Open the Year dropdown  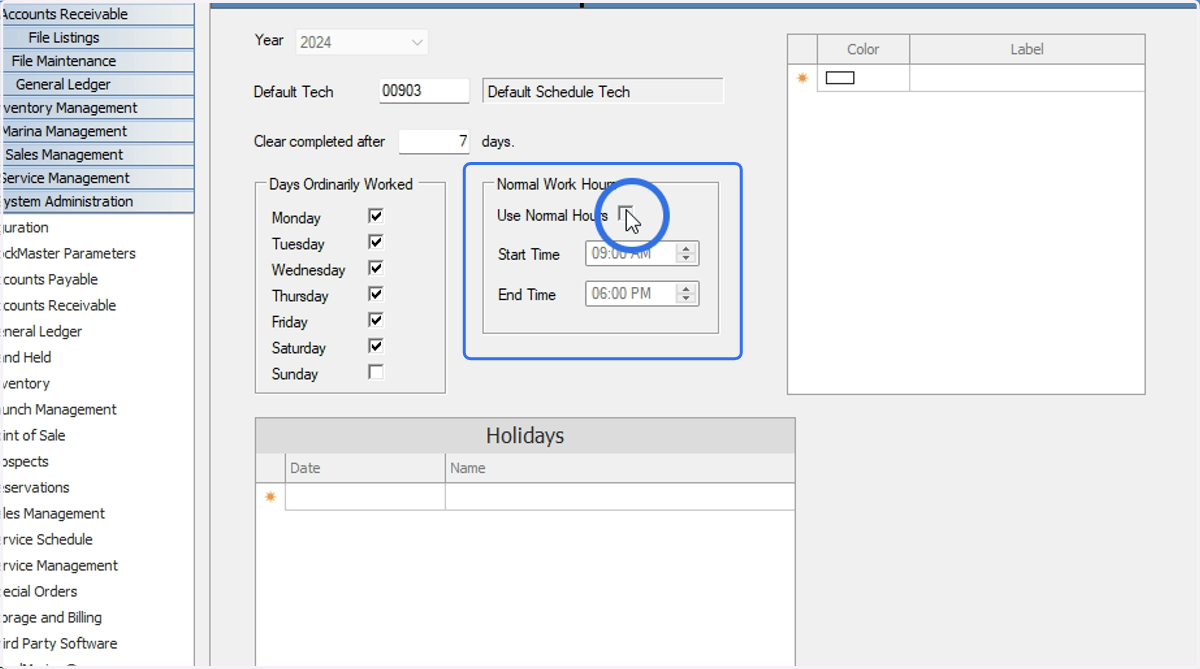coord(362,42)
